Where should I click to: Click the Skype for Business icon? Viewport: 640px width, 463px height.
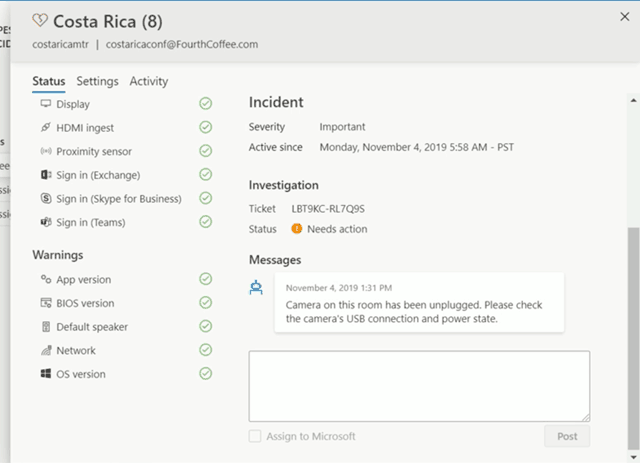click(x=46, y=198)
